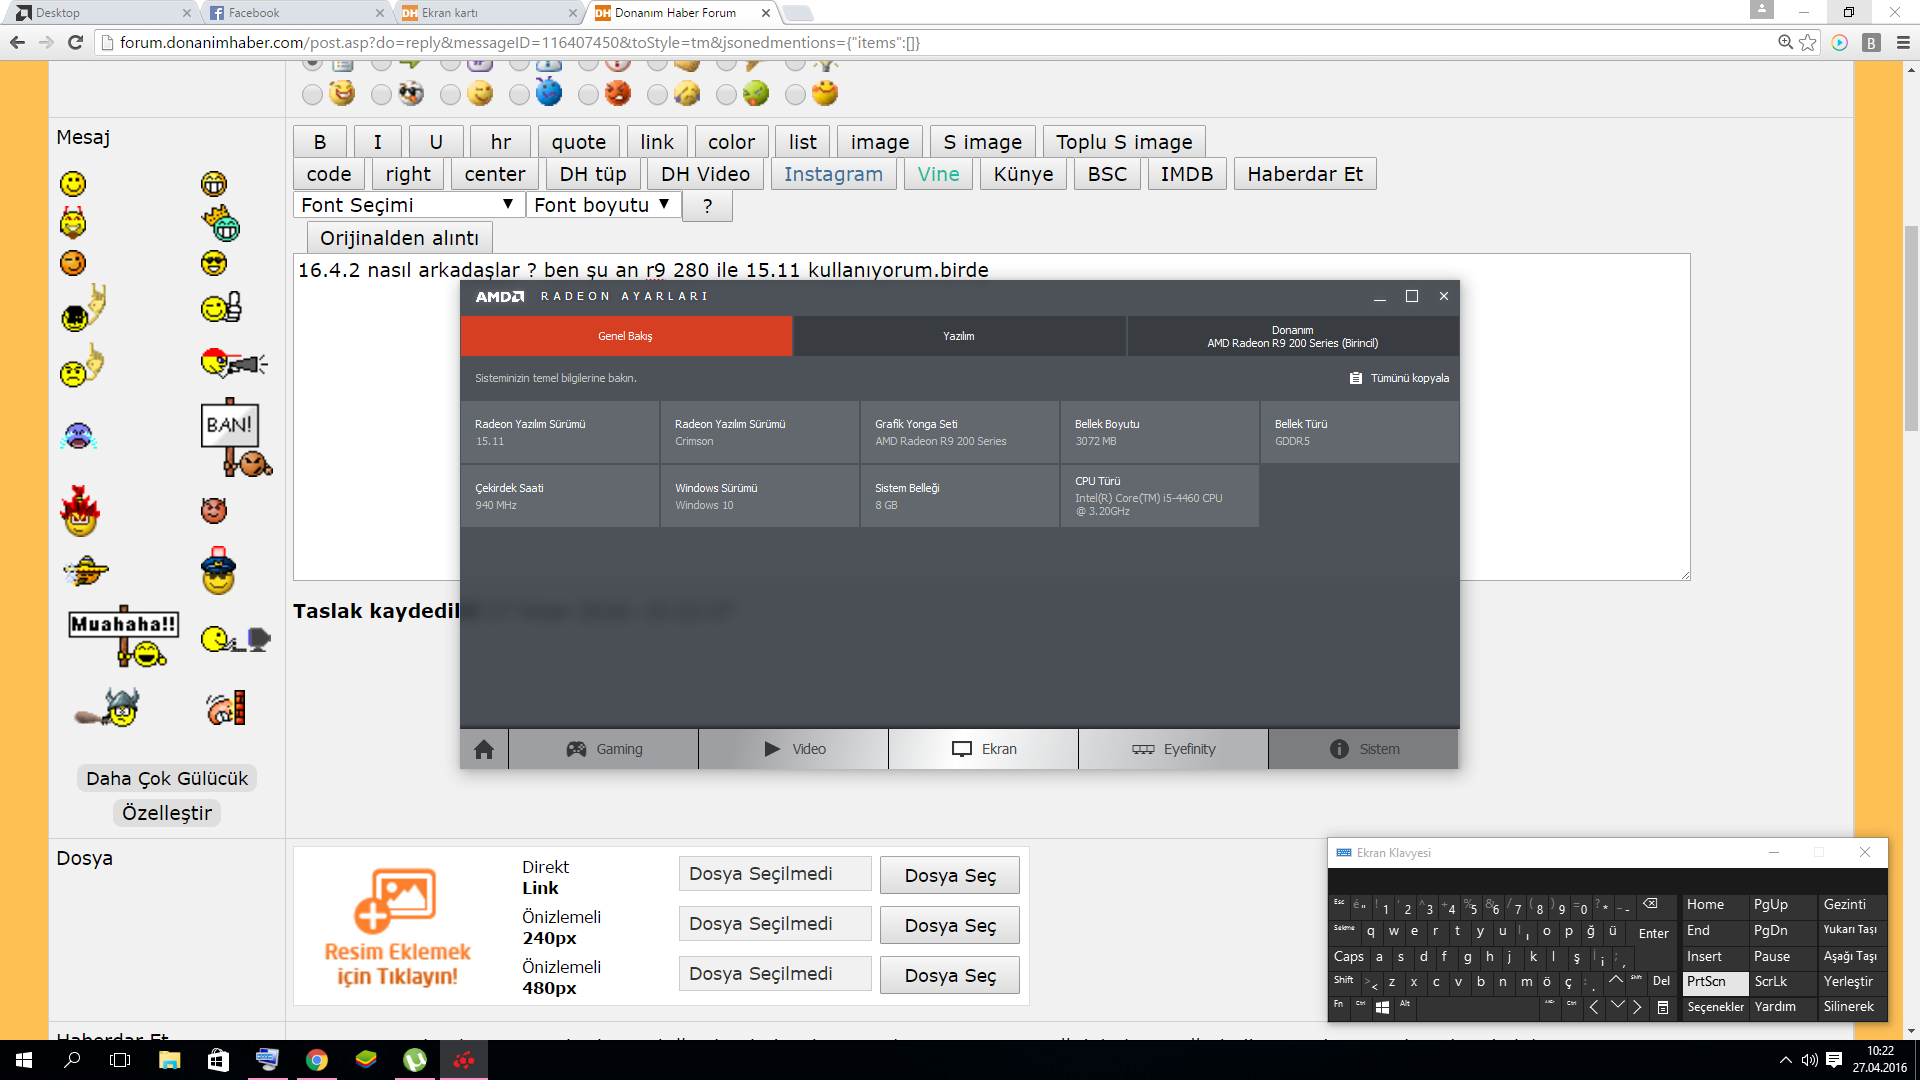Insert the thumbs-up smiley
The height and width of the screenshot is (1080, 1920).
[x=221, y=307]
